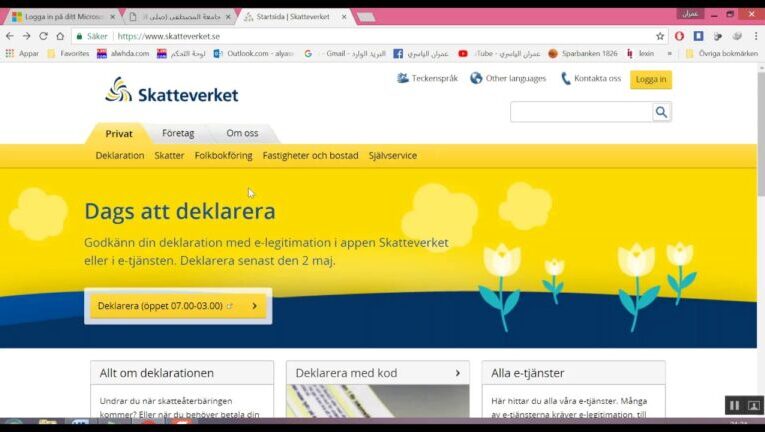Image resolution: width=765 pixels, height=432 pixels.
Task: Open the Gmail bookmark
Action: click(x=345, y=54)
